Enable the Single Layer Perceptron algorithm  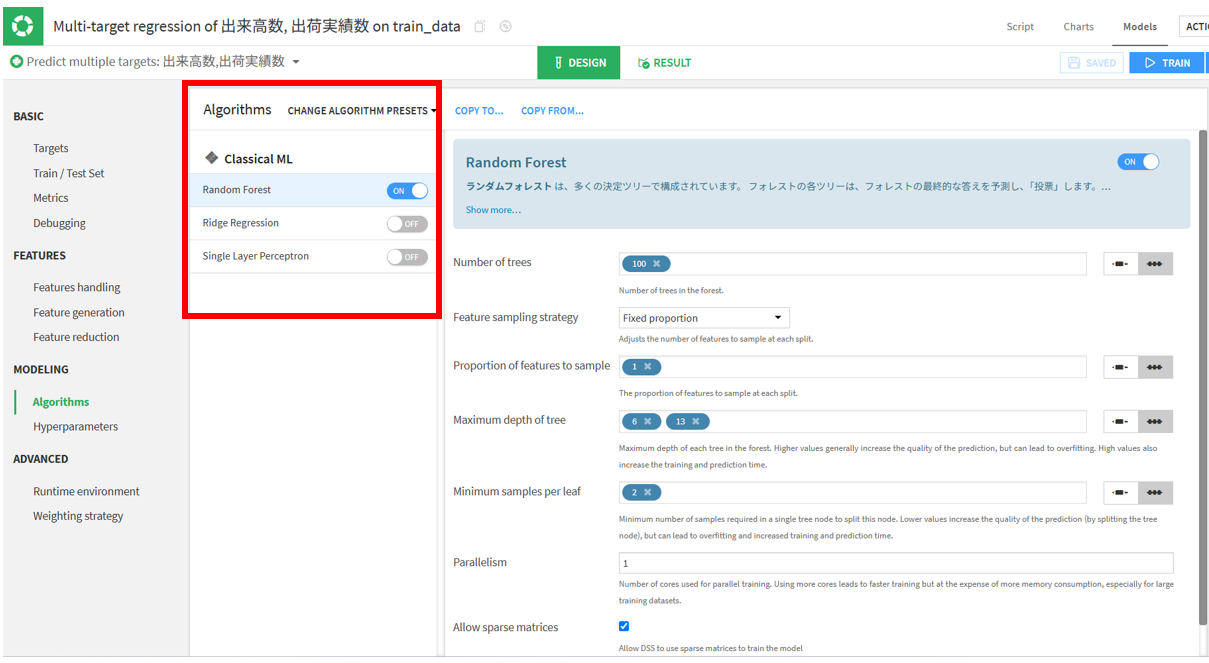point(407,257)
